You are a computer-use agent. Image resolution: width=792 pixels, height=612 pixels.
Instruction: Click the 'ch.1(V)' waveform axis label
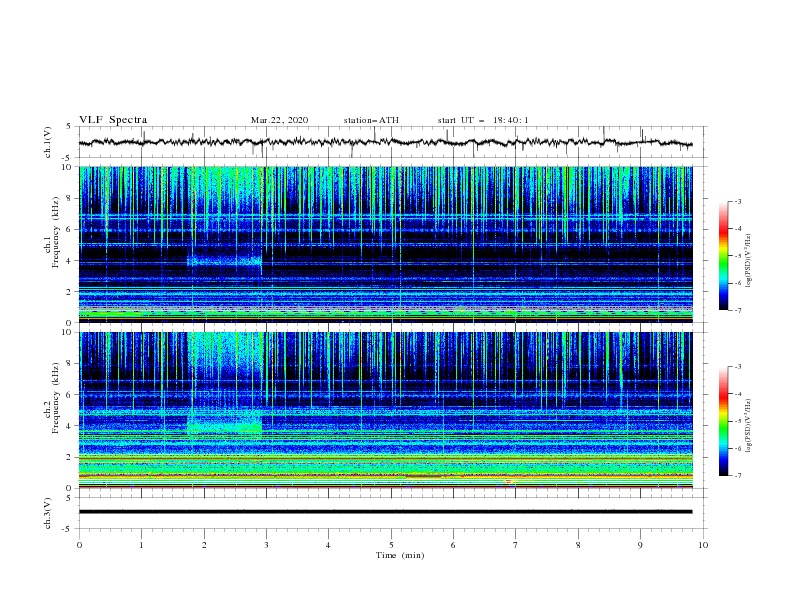tap(48, 142)
